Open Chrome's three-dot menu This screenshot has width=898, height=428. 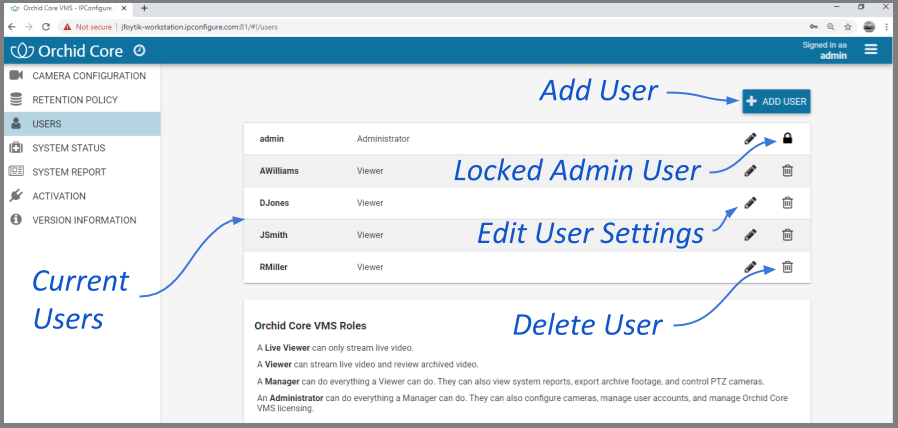887,27
